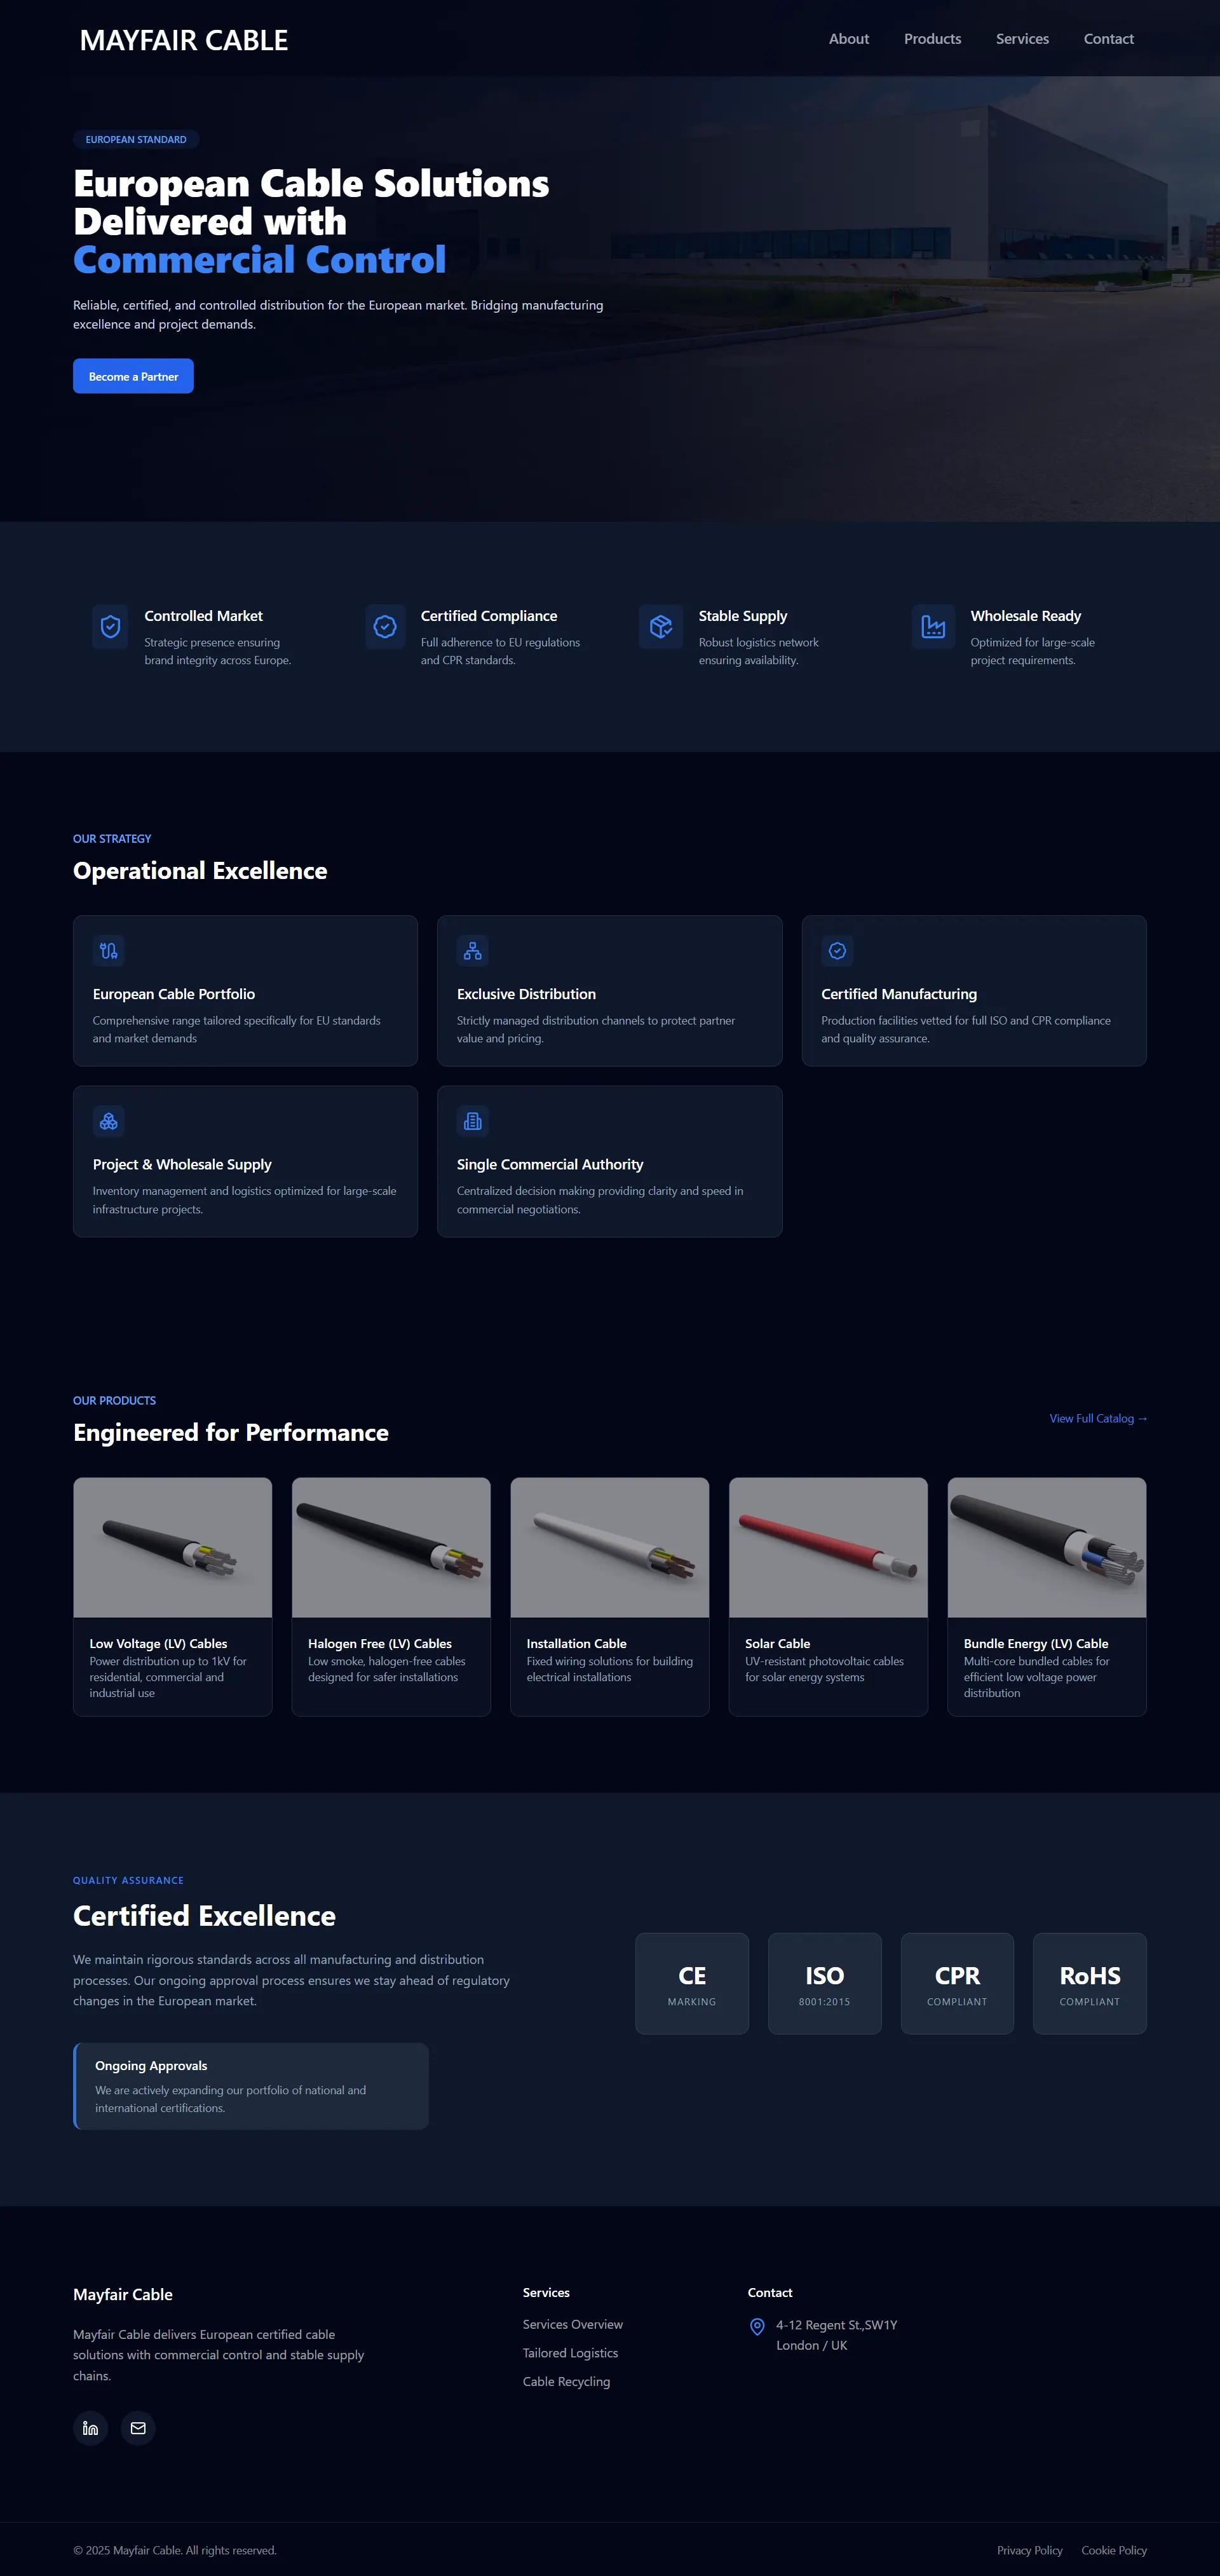Click the email envelope icon in footer
Image resolution: width=1220 pixels, height=2576 pixels.
pyautogui.click(x=138, y=2428)
